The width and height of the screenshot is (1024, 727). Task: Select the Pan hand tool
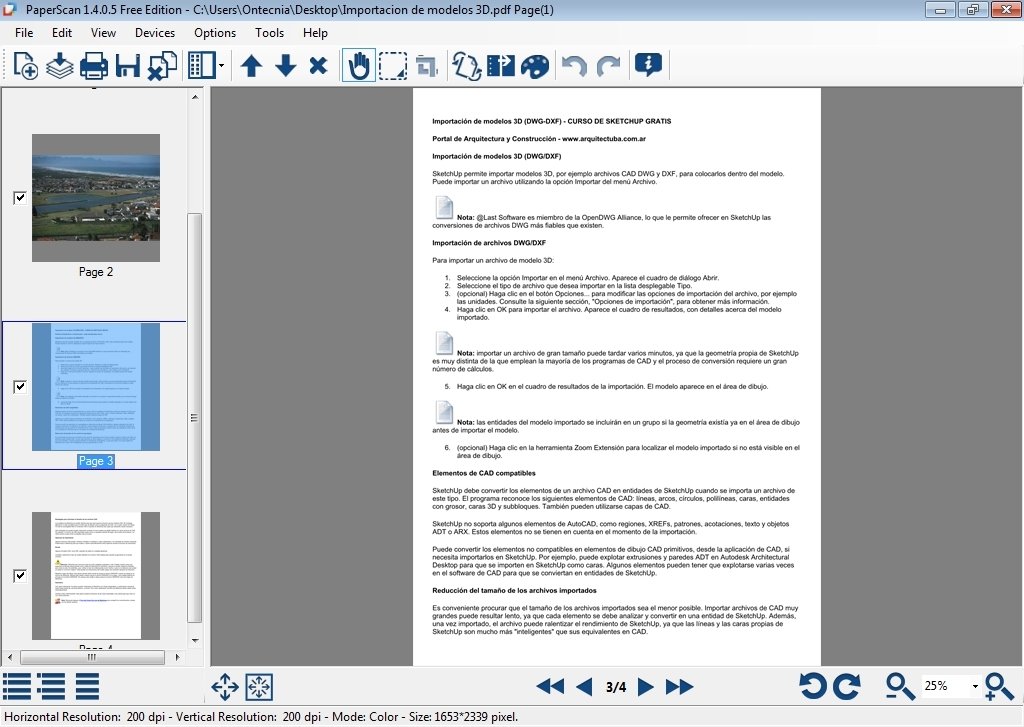[x=359, y=66]
